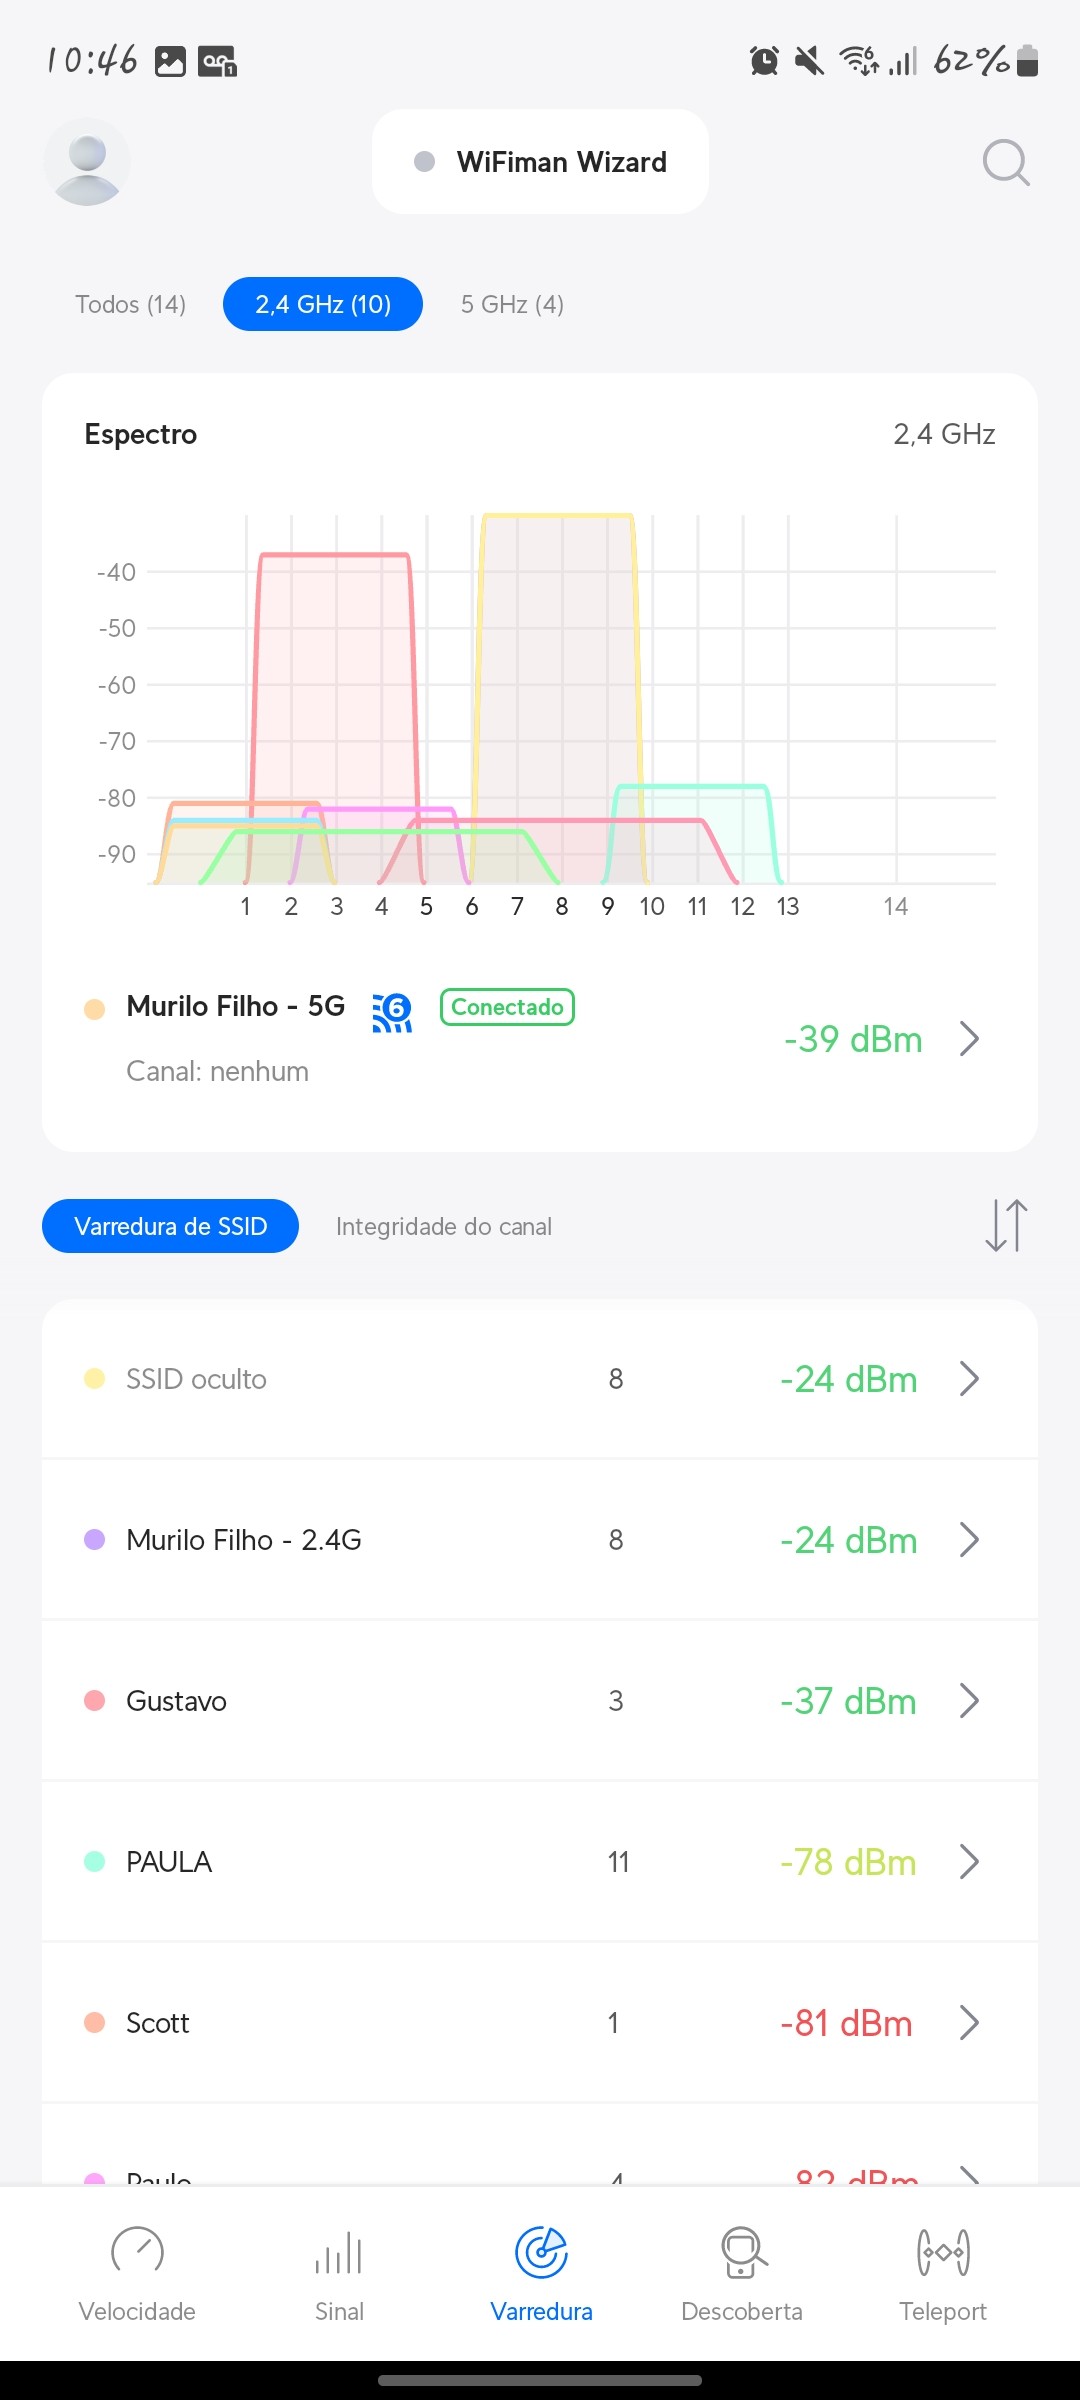
Task: Tap the sort order arrows icon
Action: [x=1005, y=1225]
